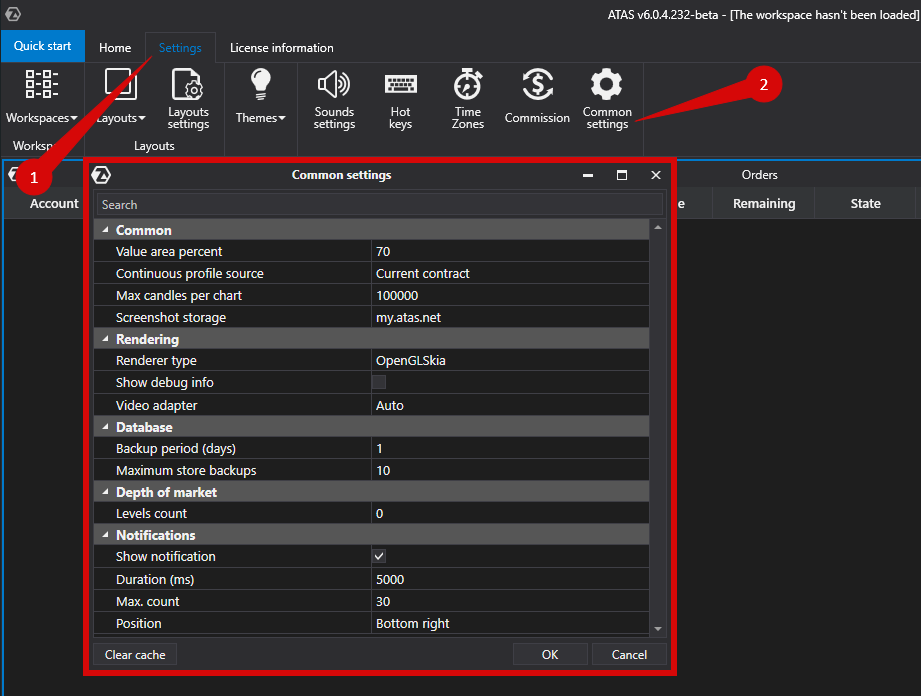Viewport: 921px width, 696px height.
Task: Enable Show debug info
Action: point(378,382)
